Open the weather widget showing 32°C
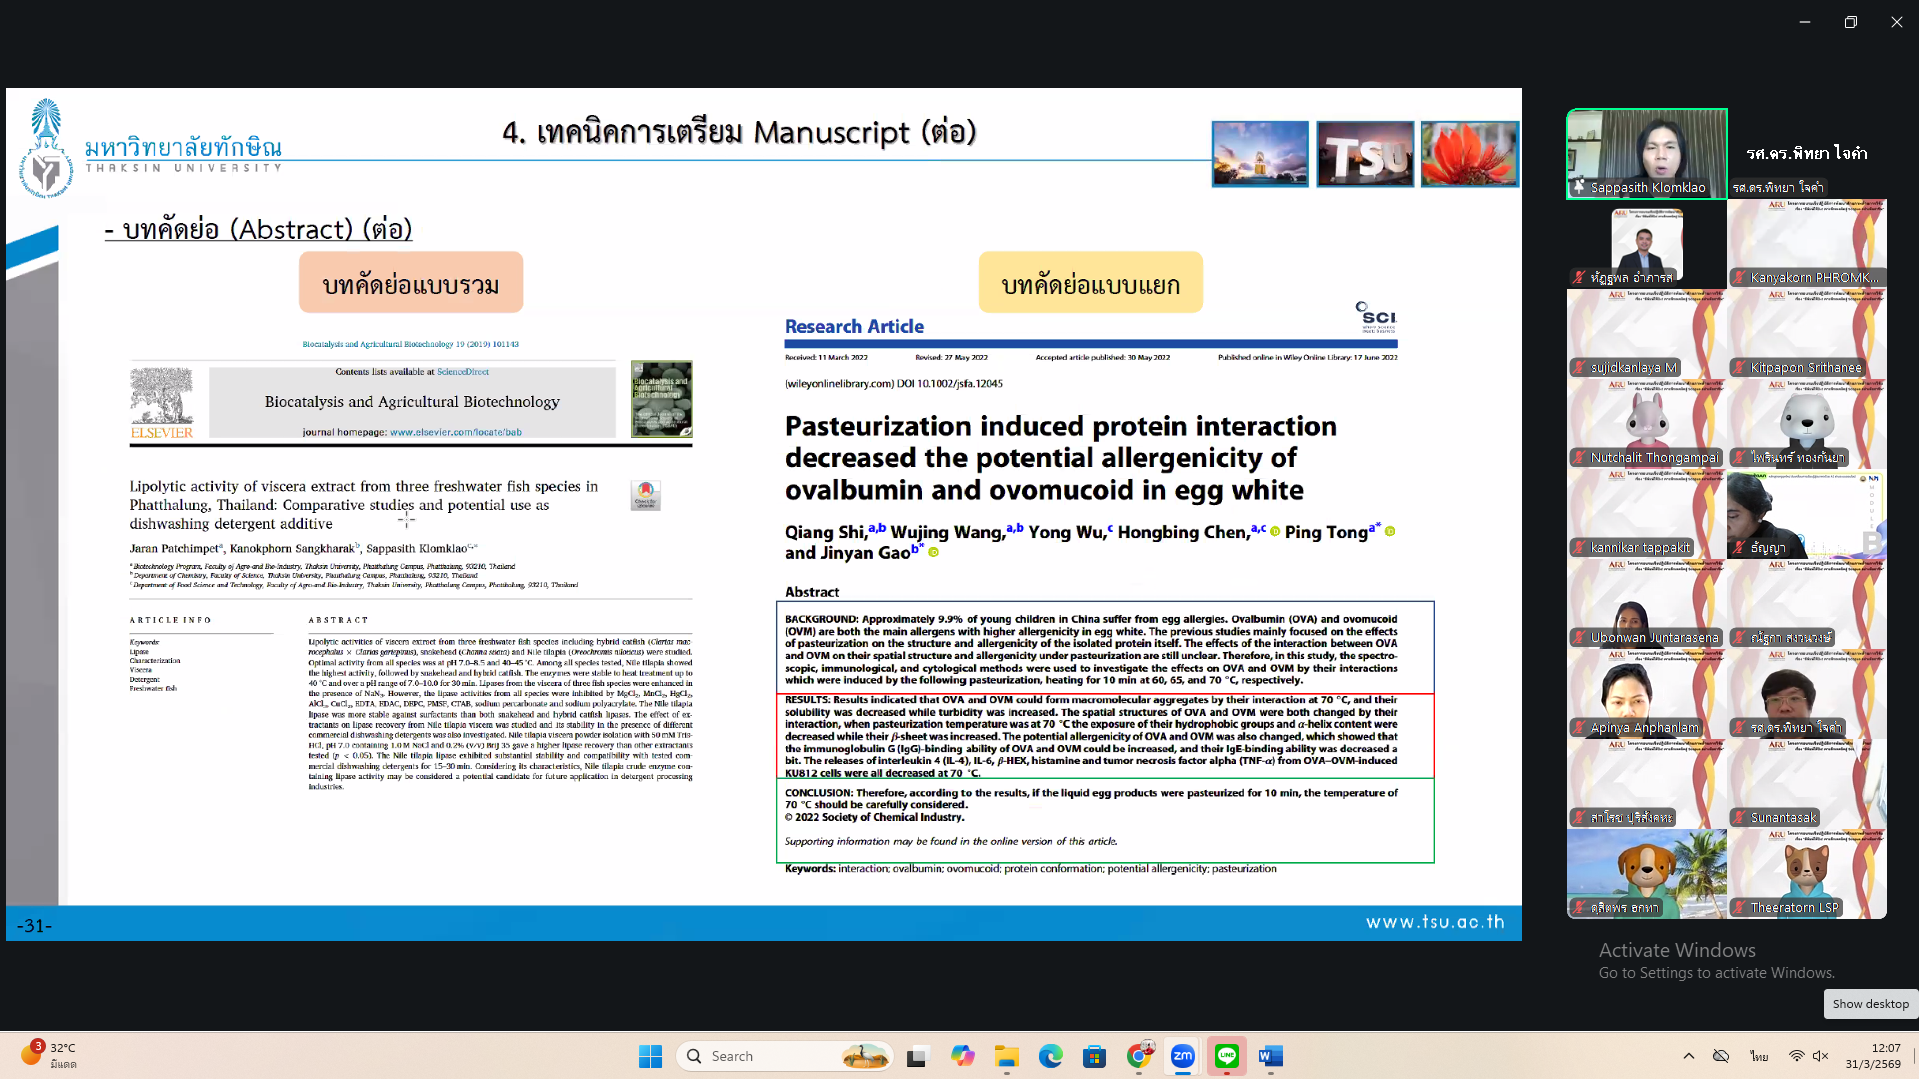This screenshot has width=1919, height=1079. 50,1055
